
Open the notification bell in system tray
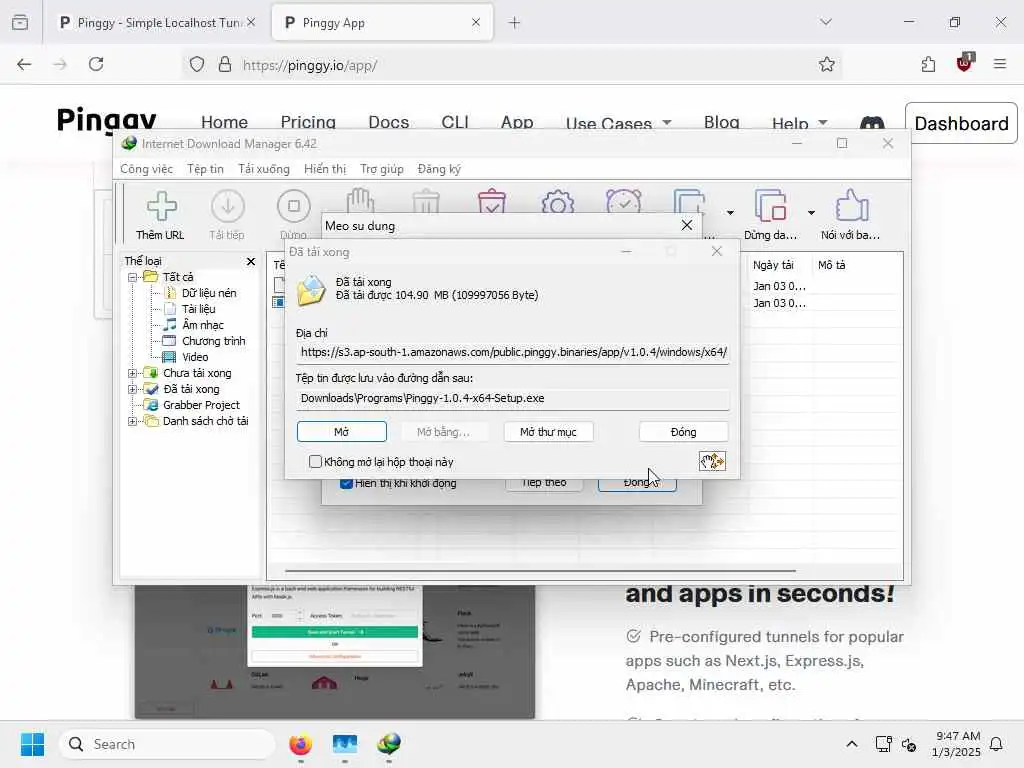coord(996,744)
